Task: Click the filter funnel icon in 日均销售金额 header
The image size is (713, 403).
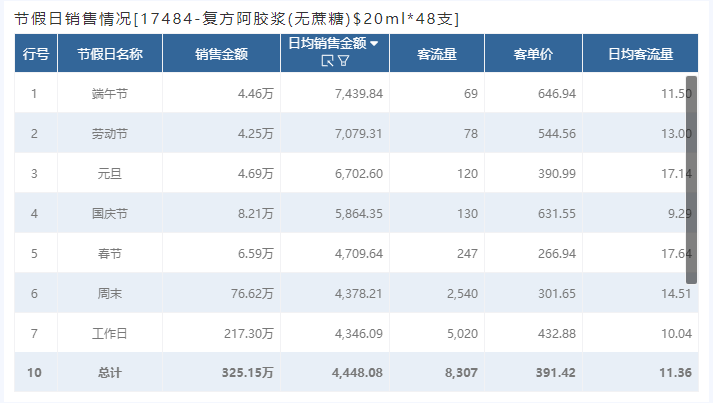Action: click(x=344, y=60)
